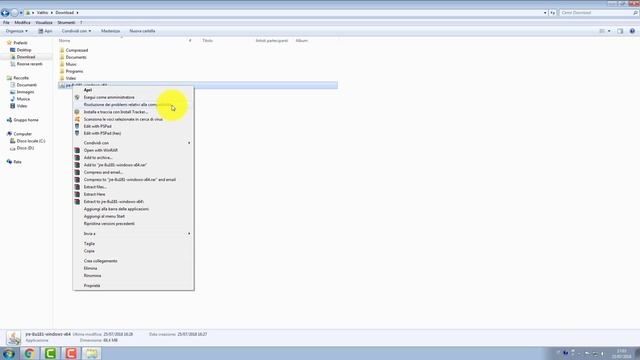Click the Forward navigation arrow
640x360 pixels.
(14, 13)
